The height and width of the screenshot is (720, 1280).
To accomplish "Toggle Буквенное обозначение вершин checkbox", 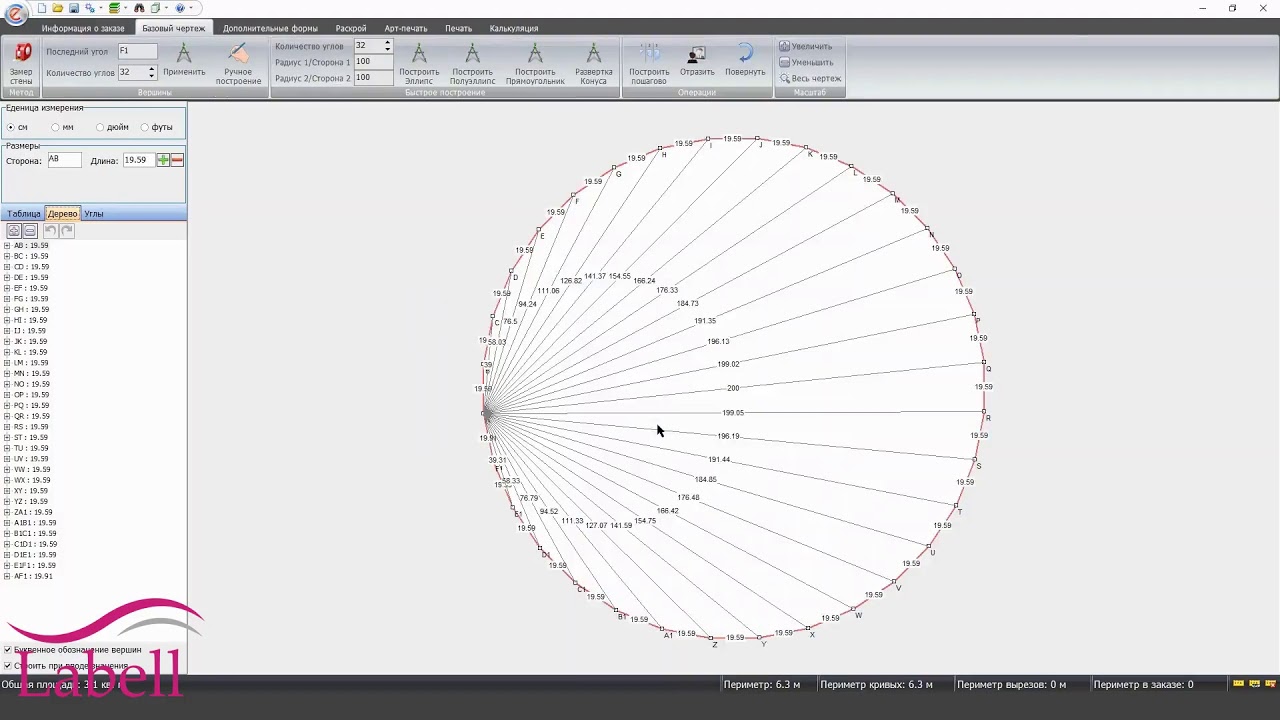I will (8, 650).
